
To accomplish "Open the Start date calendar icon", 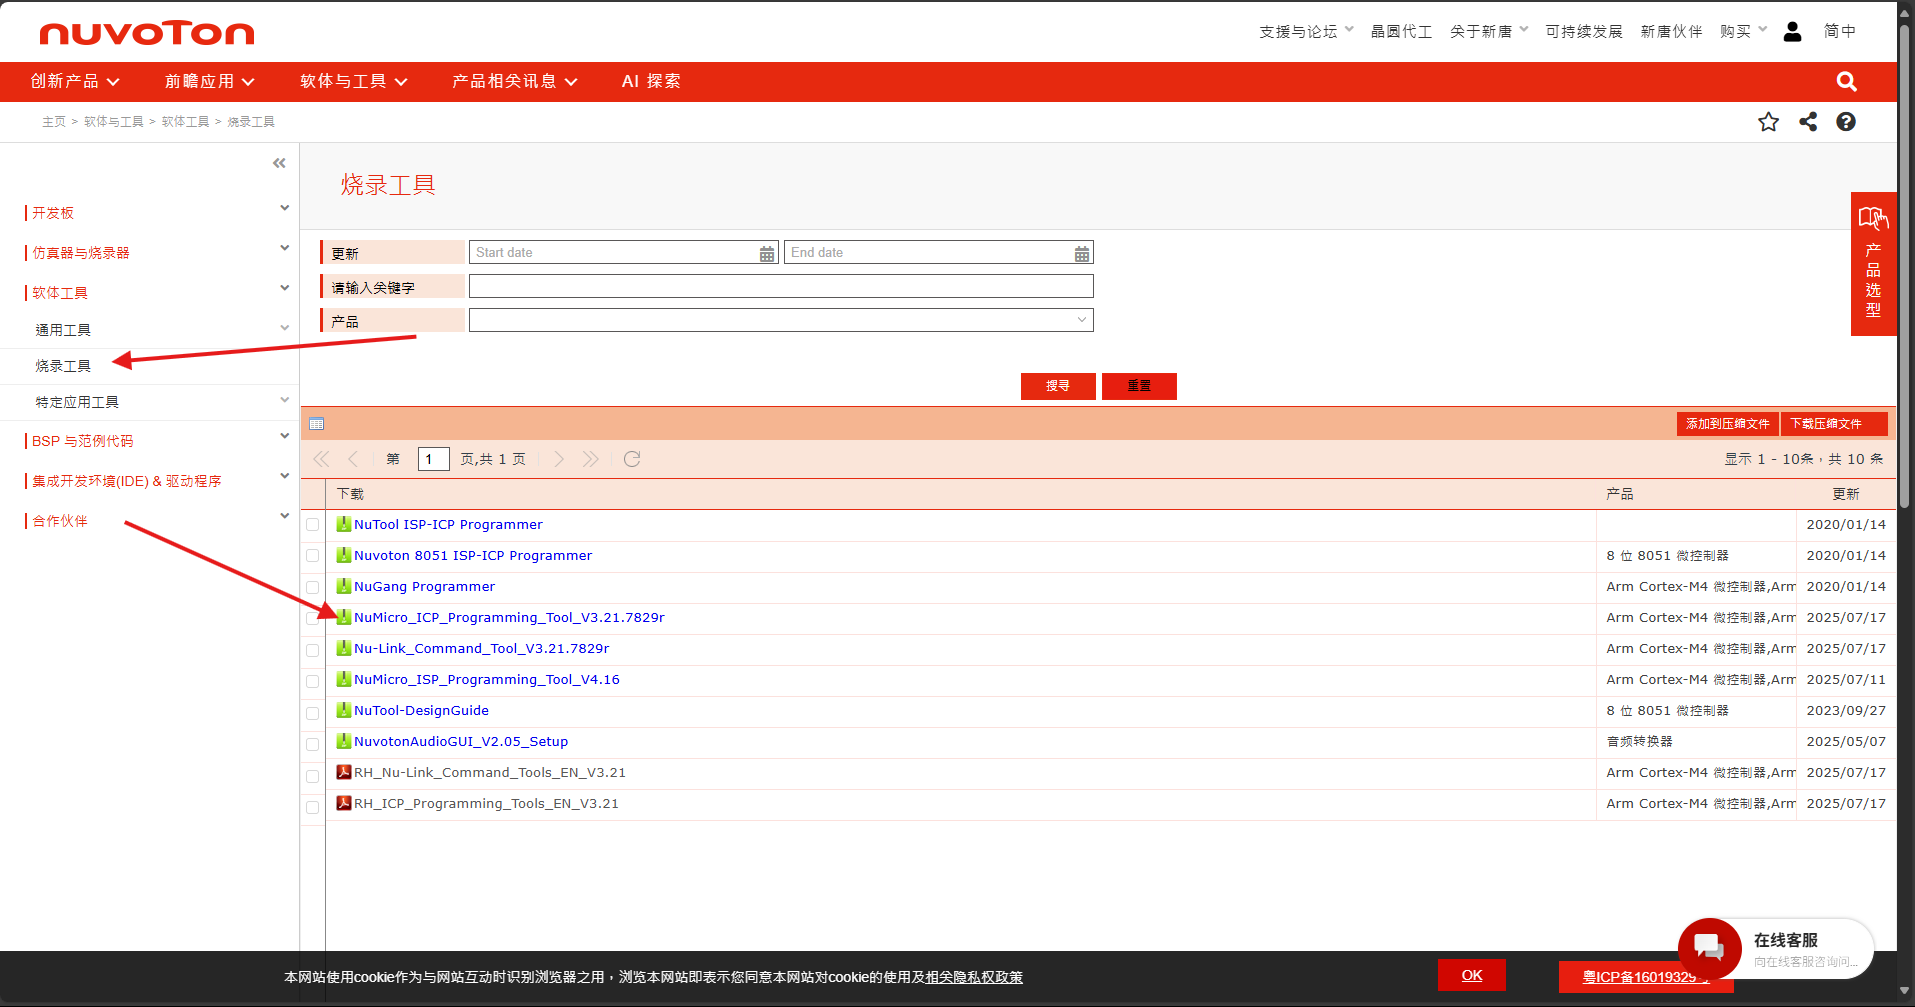I will (767, 254).
